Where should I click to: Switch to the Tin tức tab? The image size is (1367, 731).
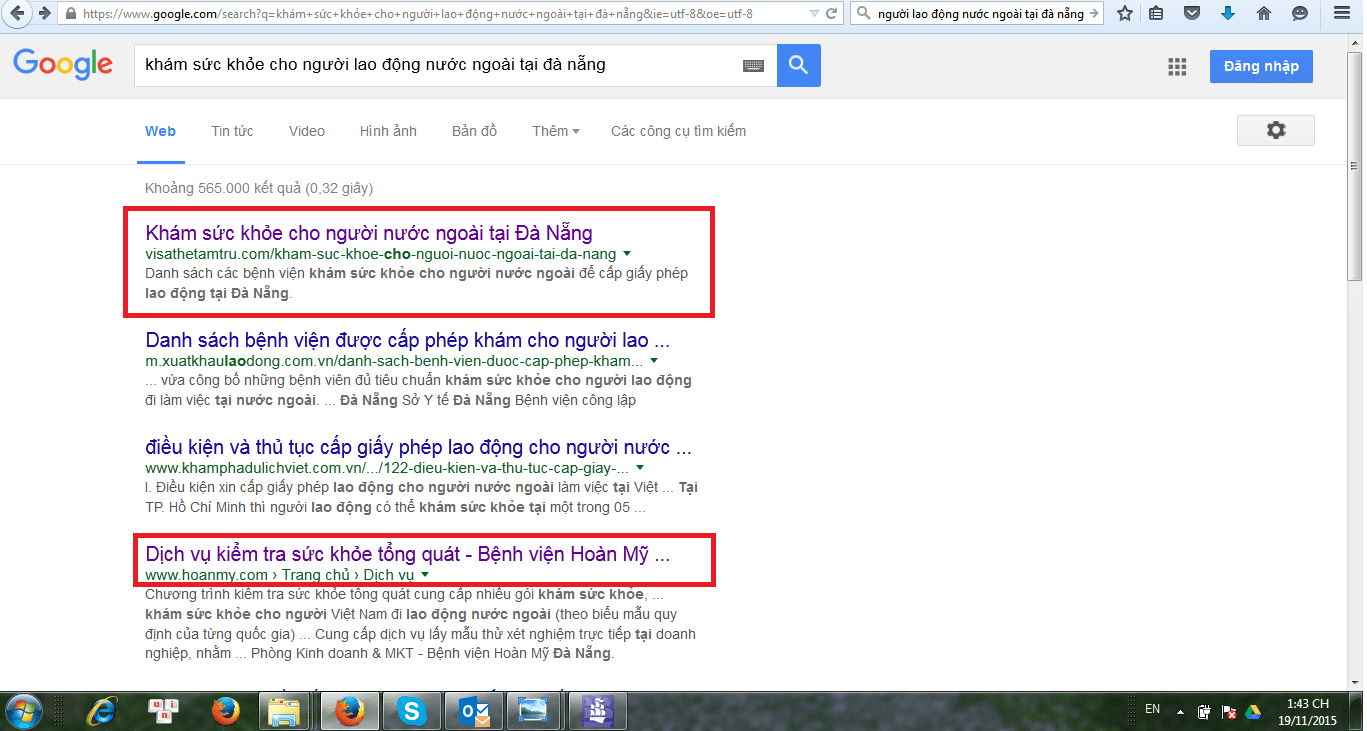click(x=232, y=131)
